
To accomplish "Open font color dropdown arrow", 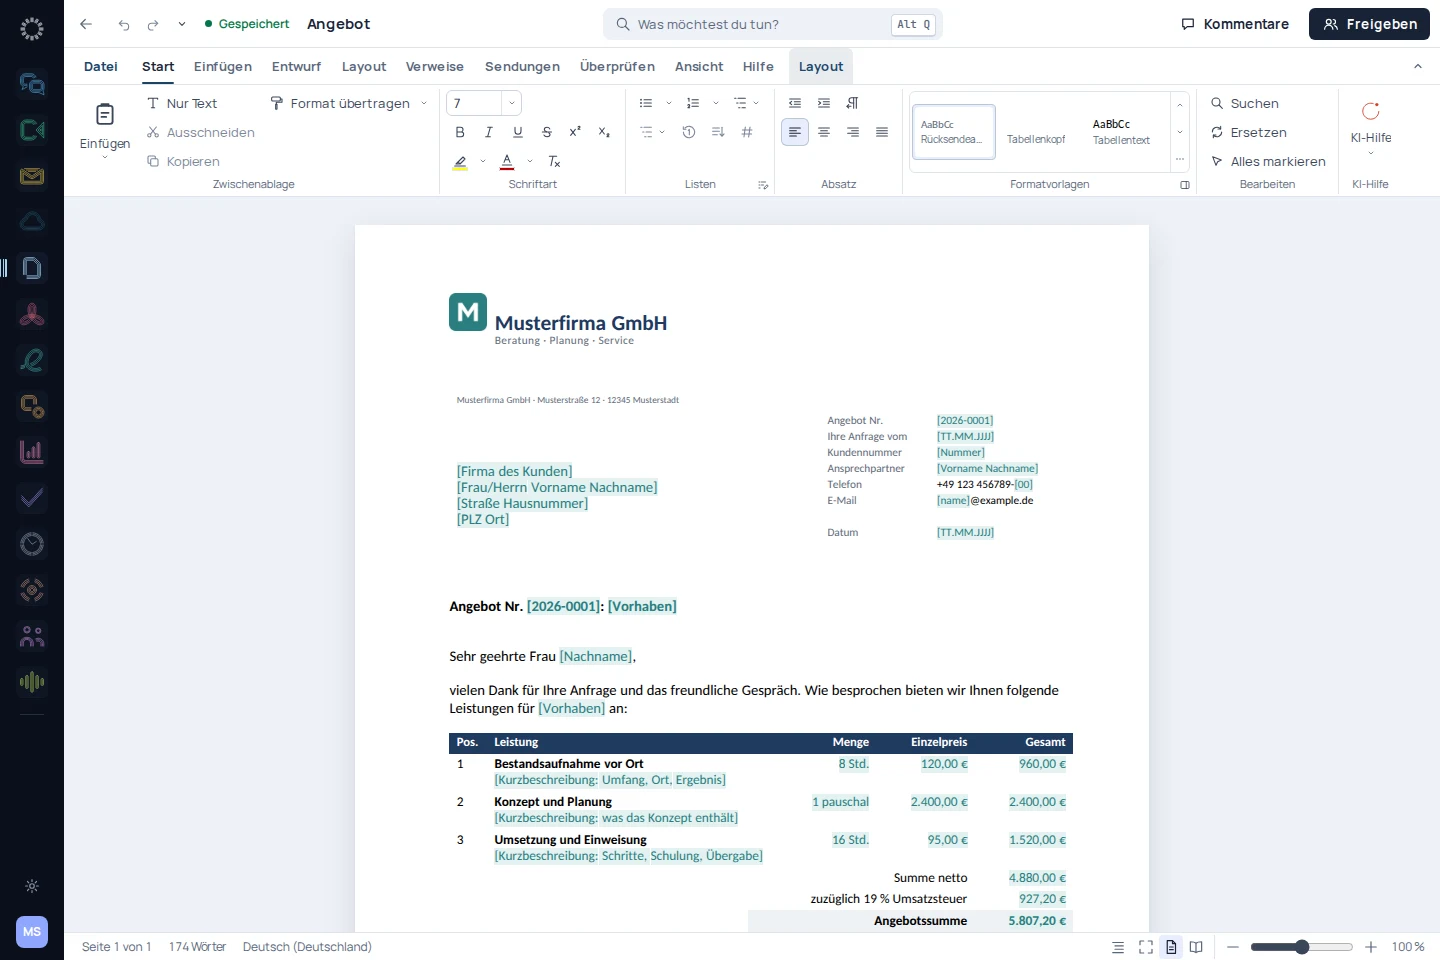I will coord(530,161).
